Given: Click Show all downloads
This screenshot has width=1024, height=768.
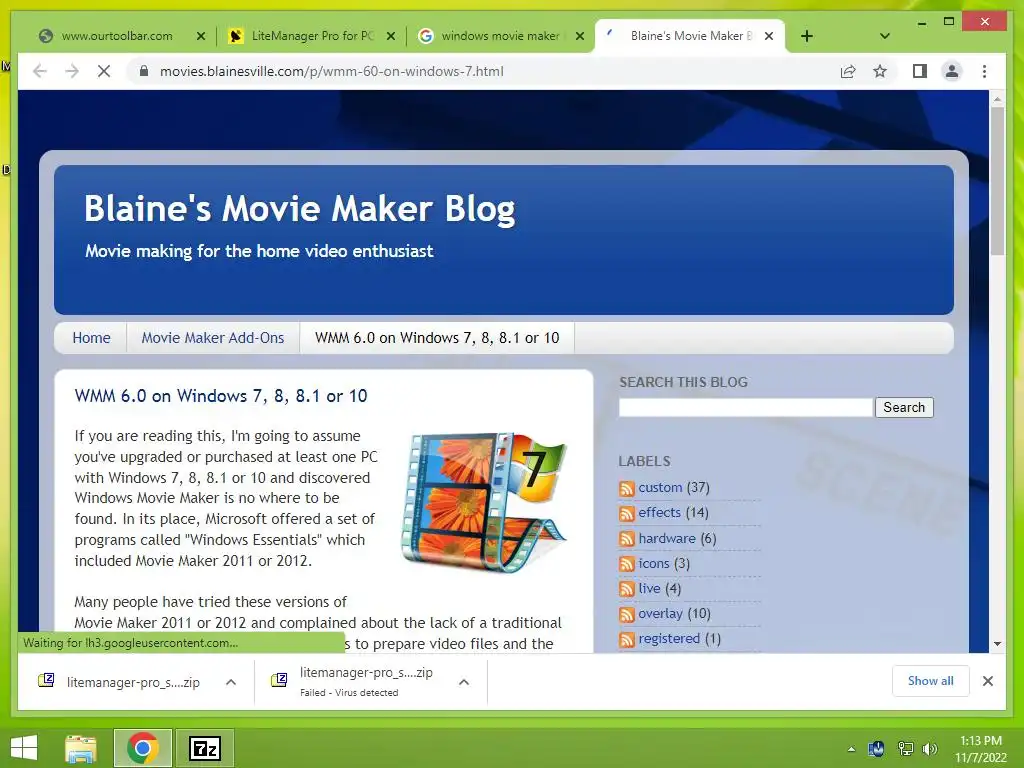Looking at the screenshot, I should pyautogui.click(x=930, y=681).
